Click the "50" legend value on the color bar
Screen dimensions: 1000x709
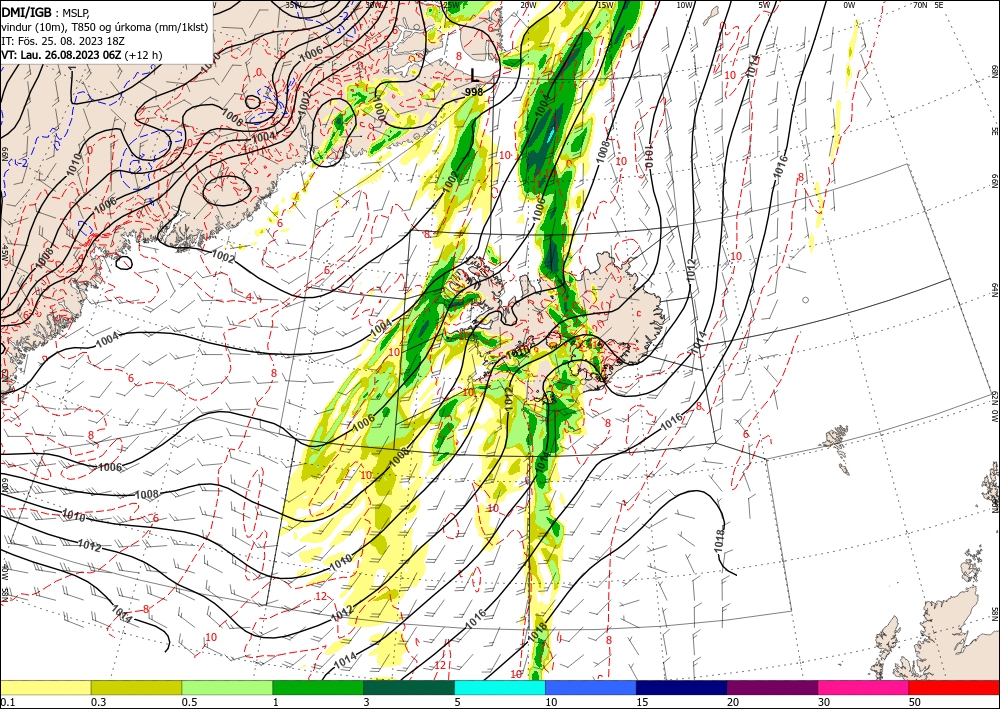click(x=915, y=702)
